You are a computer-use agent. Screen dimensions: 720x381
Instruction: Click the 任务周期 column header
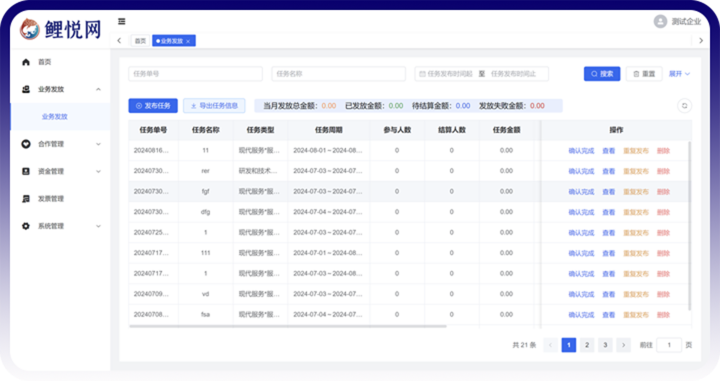(x=329, y=130)
